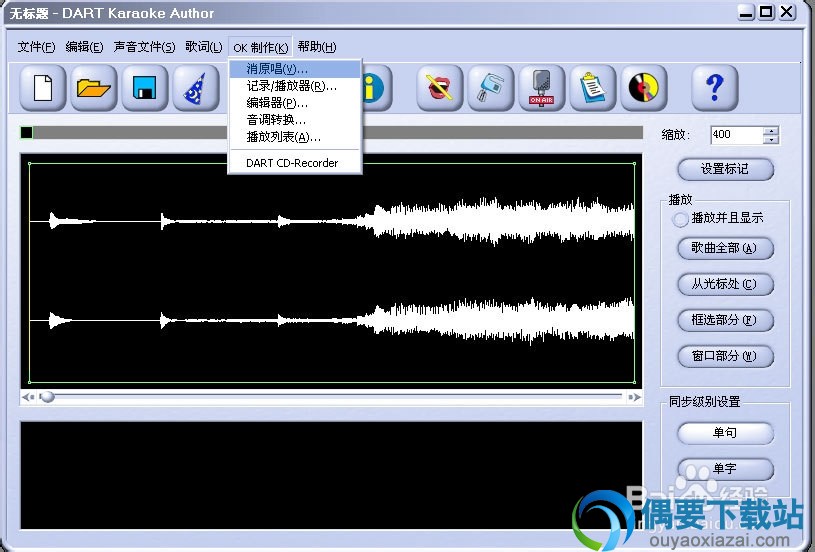Click the remove vocals lips icon

(440, 88)
